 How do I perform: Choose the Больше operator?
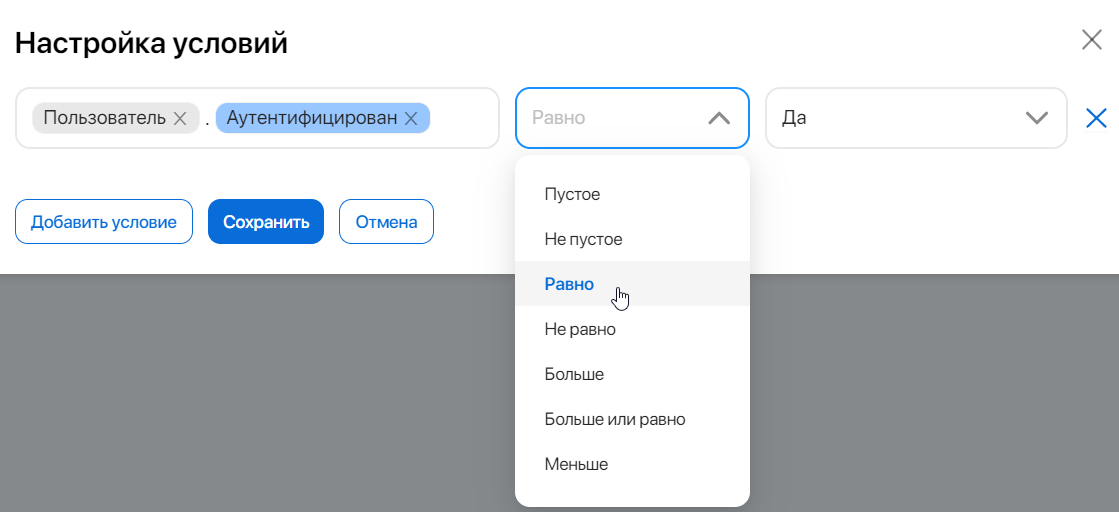(x=574, y=374)
